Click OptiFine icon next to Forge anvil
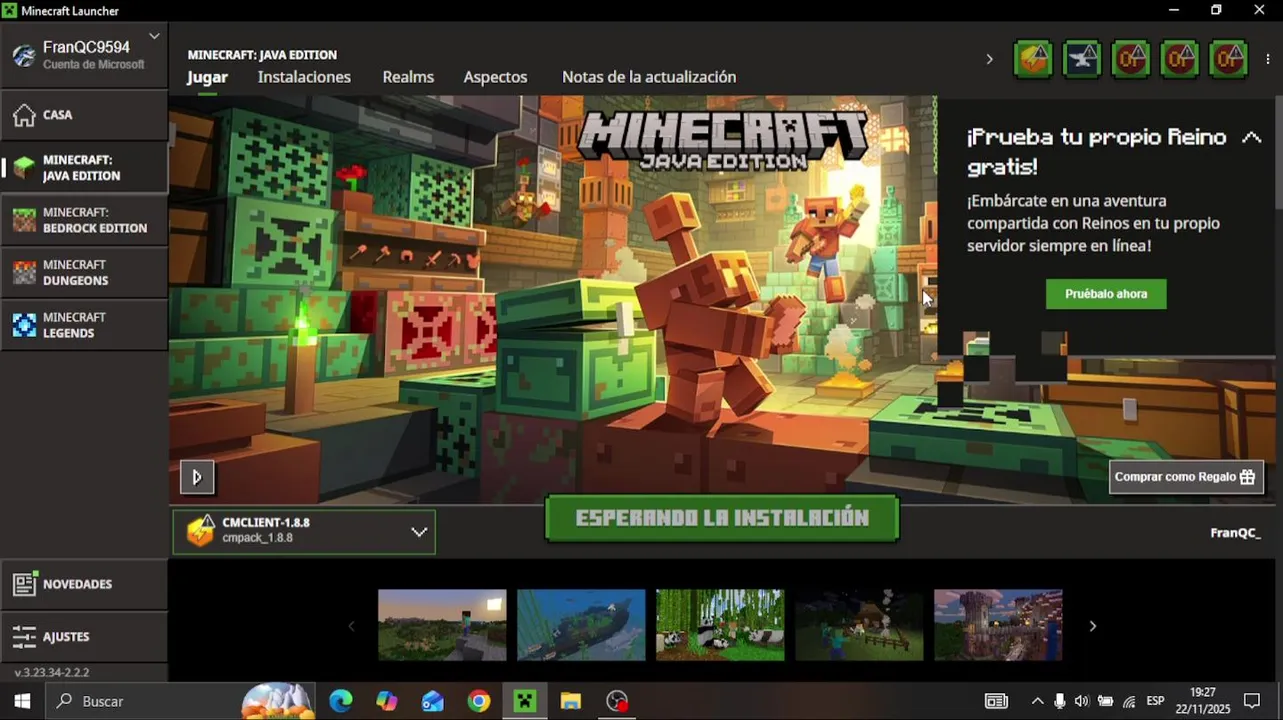Screen dimensions: 1283x720 [1131, 59]
